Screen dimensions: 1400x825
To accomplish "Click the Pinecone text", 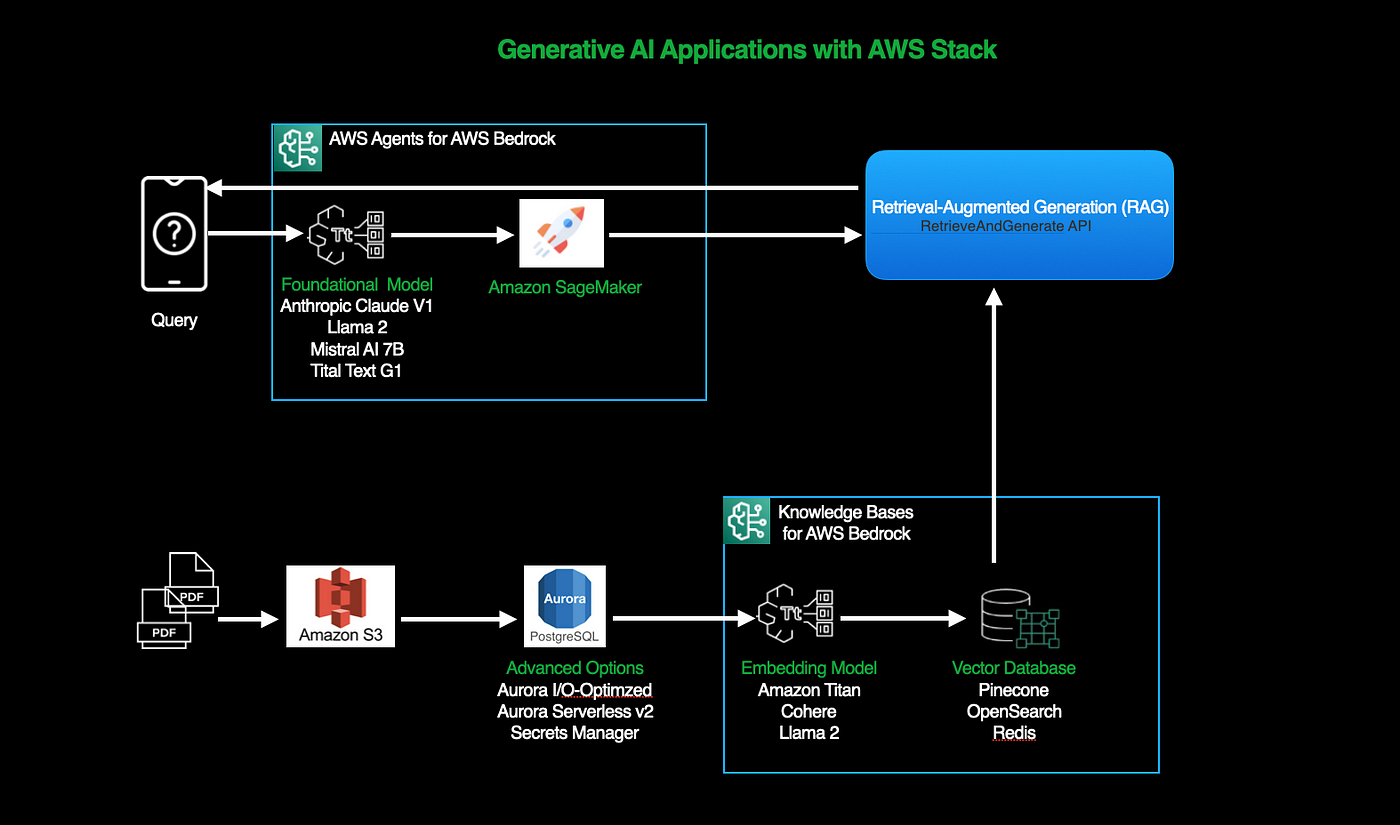I will pos(1014,690).
